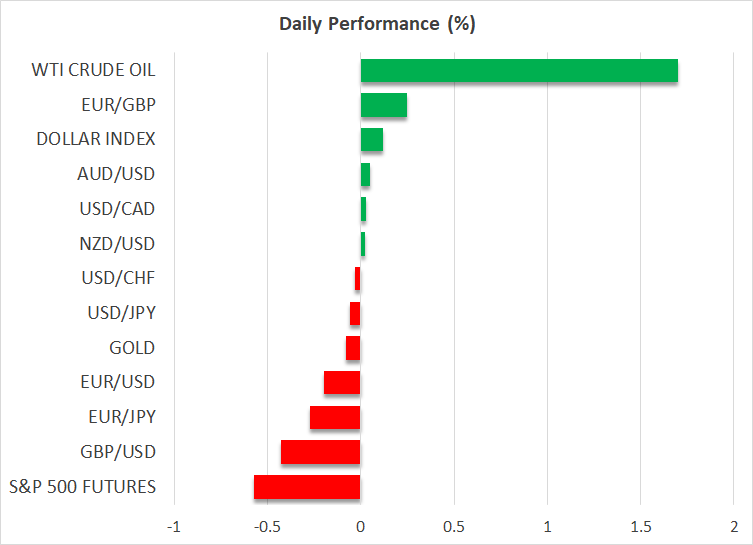Select the AUD/USD category label

[x=117, y=175]
